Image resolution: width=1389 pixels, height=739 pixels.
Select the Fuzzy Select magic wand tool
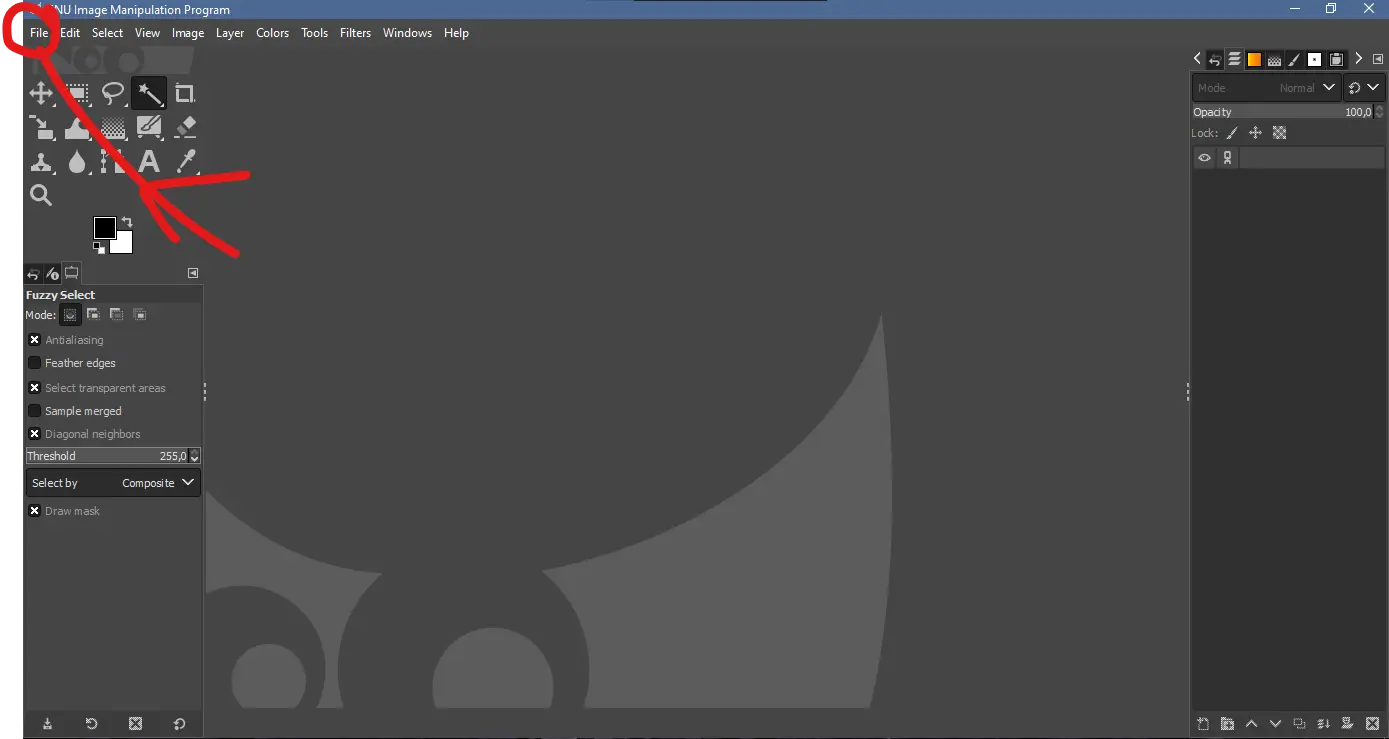[x=149, y=94]
